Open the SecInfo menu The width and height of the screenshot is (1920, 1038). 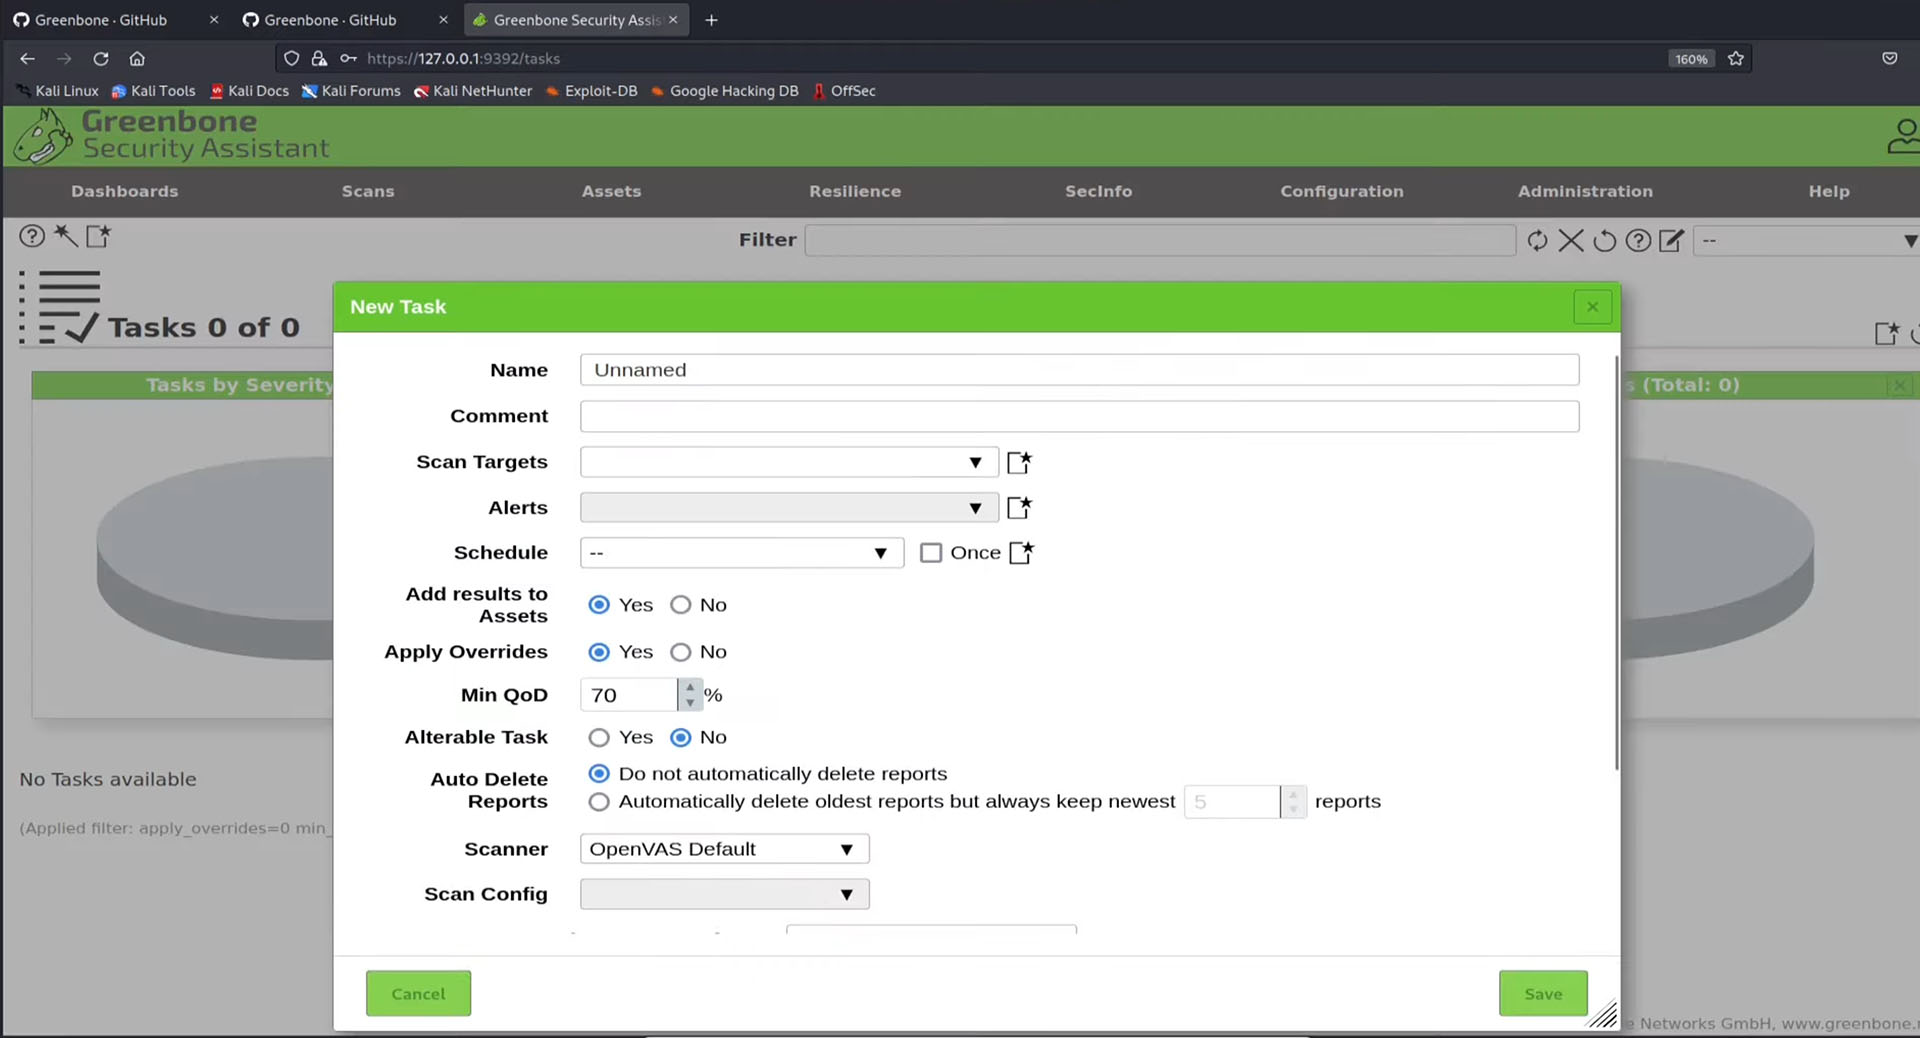pos(1098,191)
